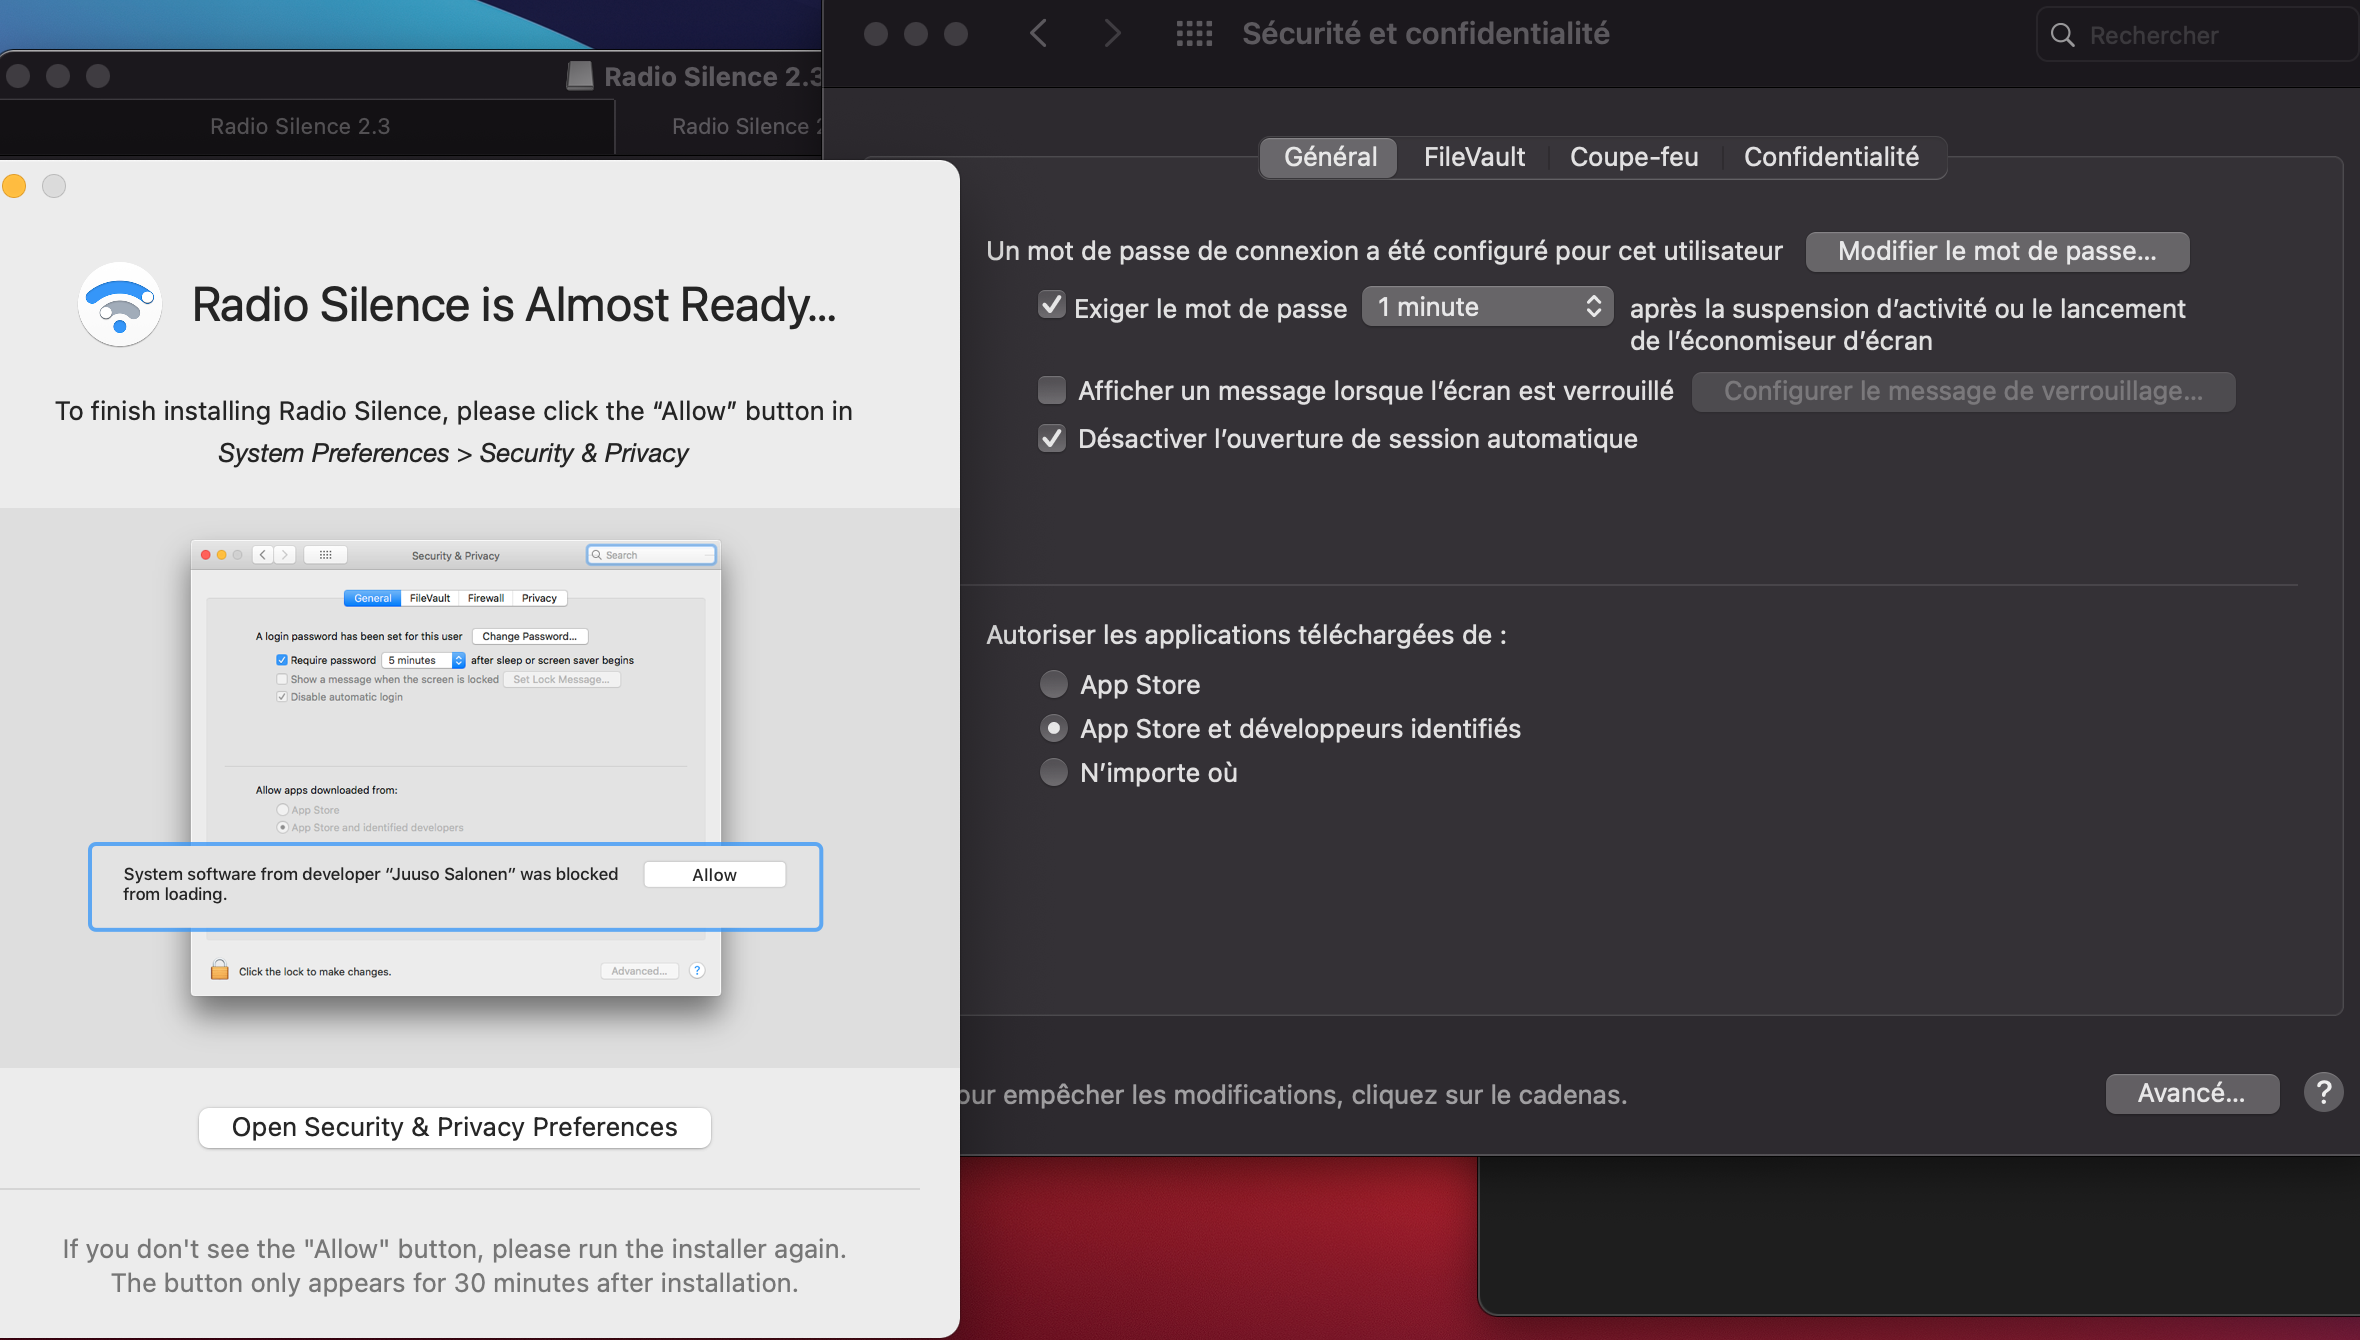2360x1340 pixels.
Task: Select the App Store radio option
Action: [1053, 684]
